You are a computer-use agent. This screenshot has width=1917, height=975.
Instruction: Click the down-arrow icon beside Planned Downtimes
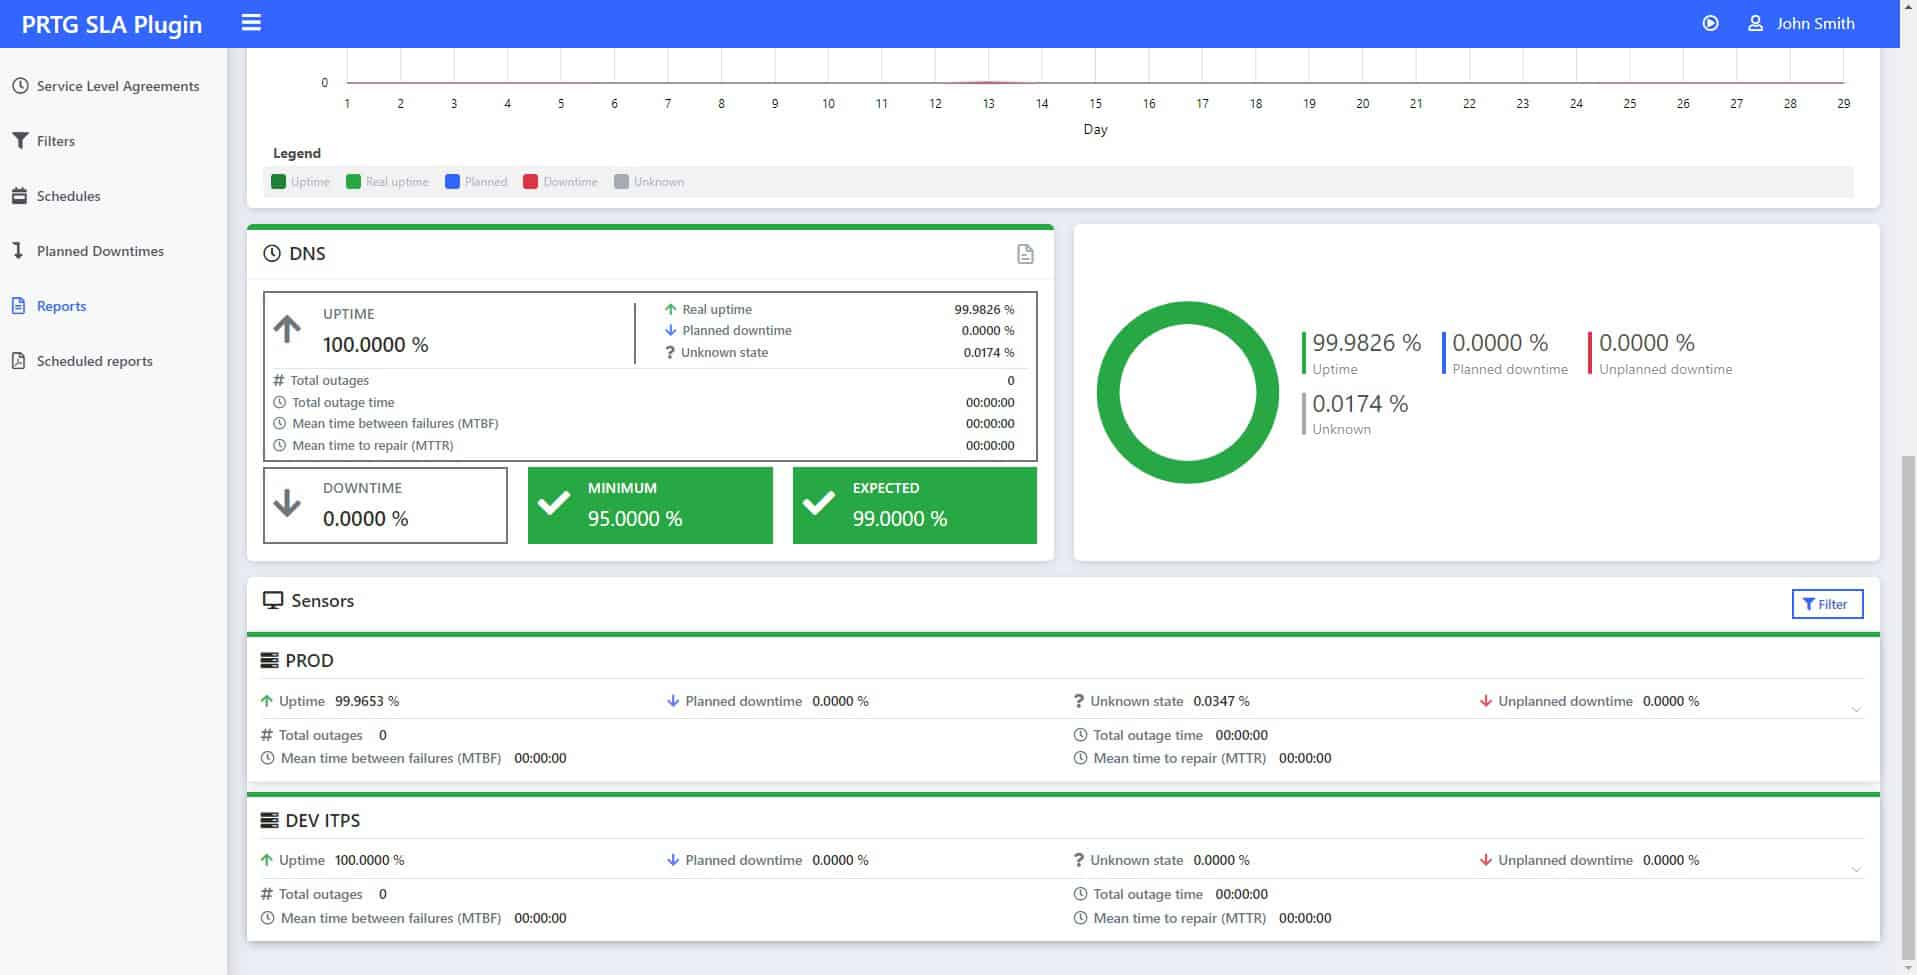coord(18,250)
